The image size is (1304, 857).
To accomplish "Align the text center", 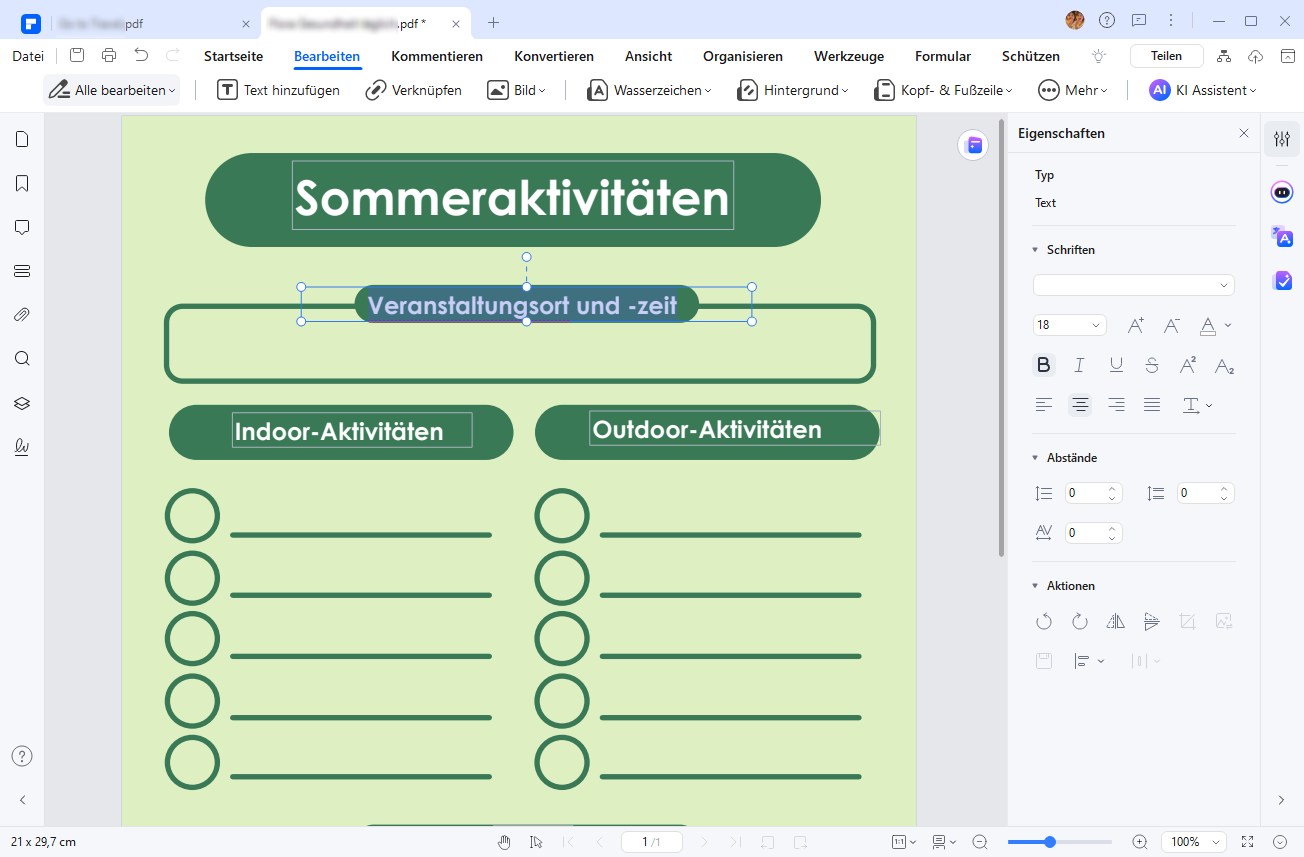I will [x=1080, y=405].
